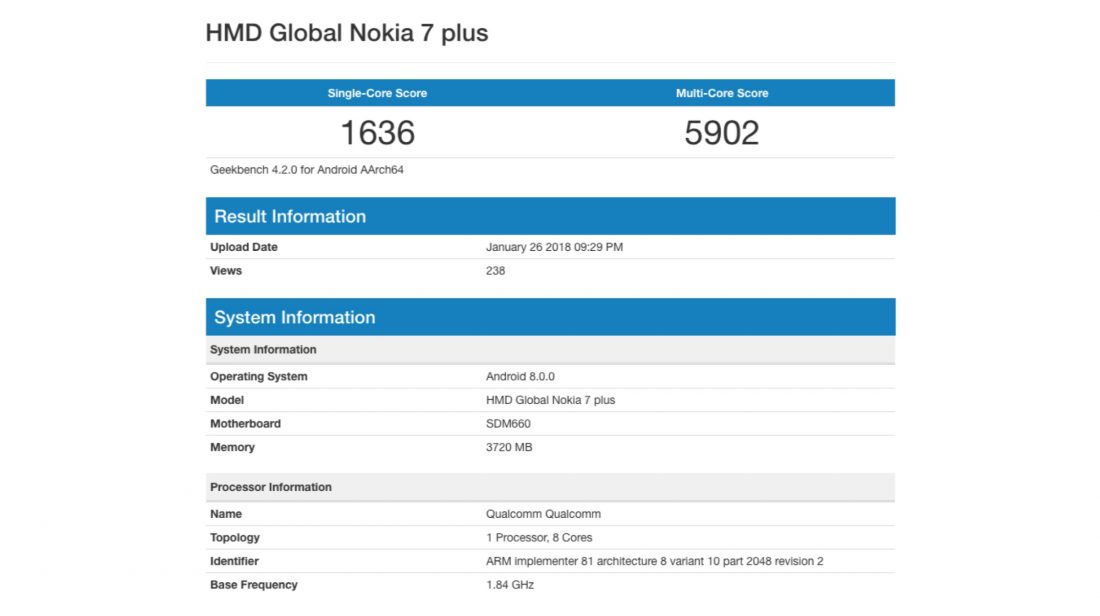Select the processor name Qualcomm Qualcomm
The image size is (1100, 616).
[543, 514]
